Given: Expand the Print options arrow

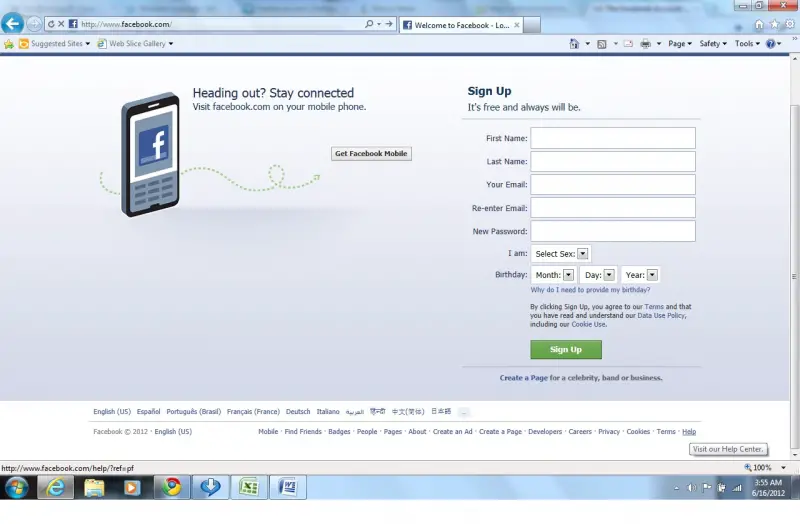Looking at the screenshot, I should point(659,44).
